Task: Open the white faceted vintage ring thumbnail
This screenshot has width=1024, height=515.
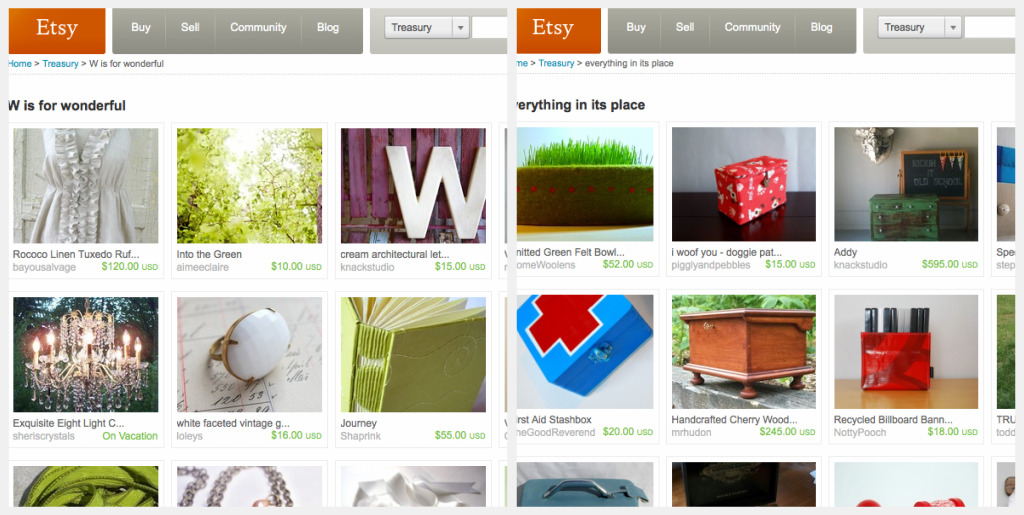Action: pyautogui.click(x=249, y=354)
